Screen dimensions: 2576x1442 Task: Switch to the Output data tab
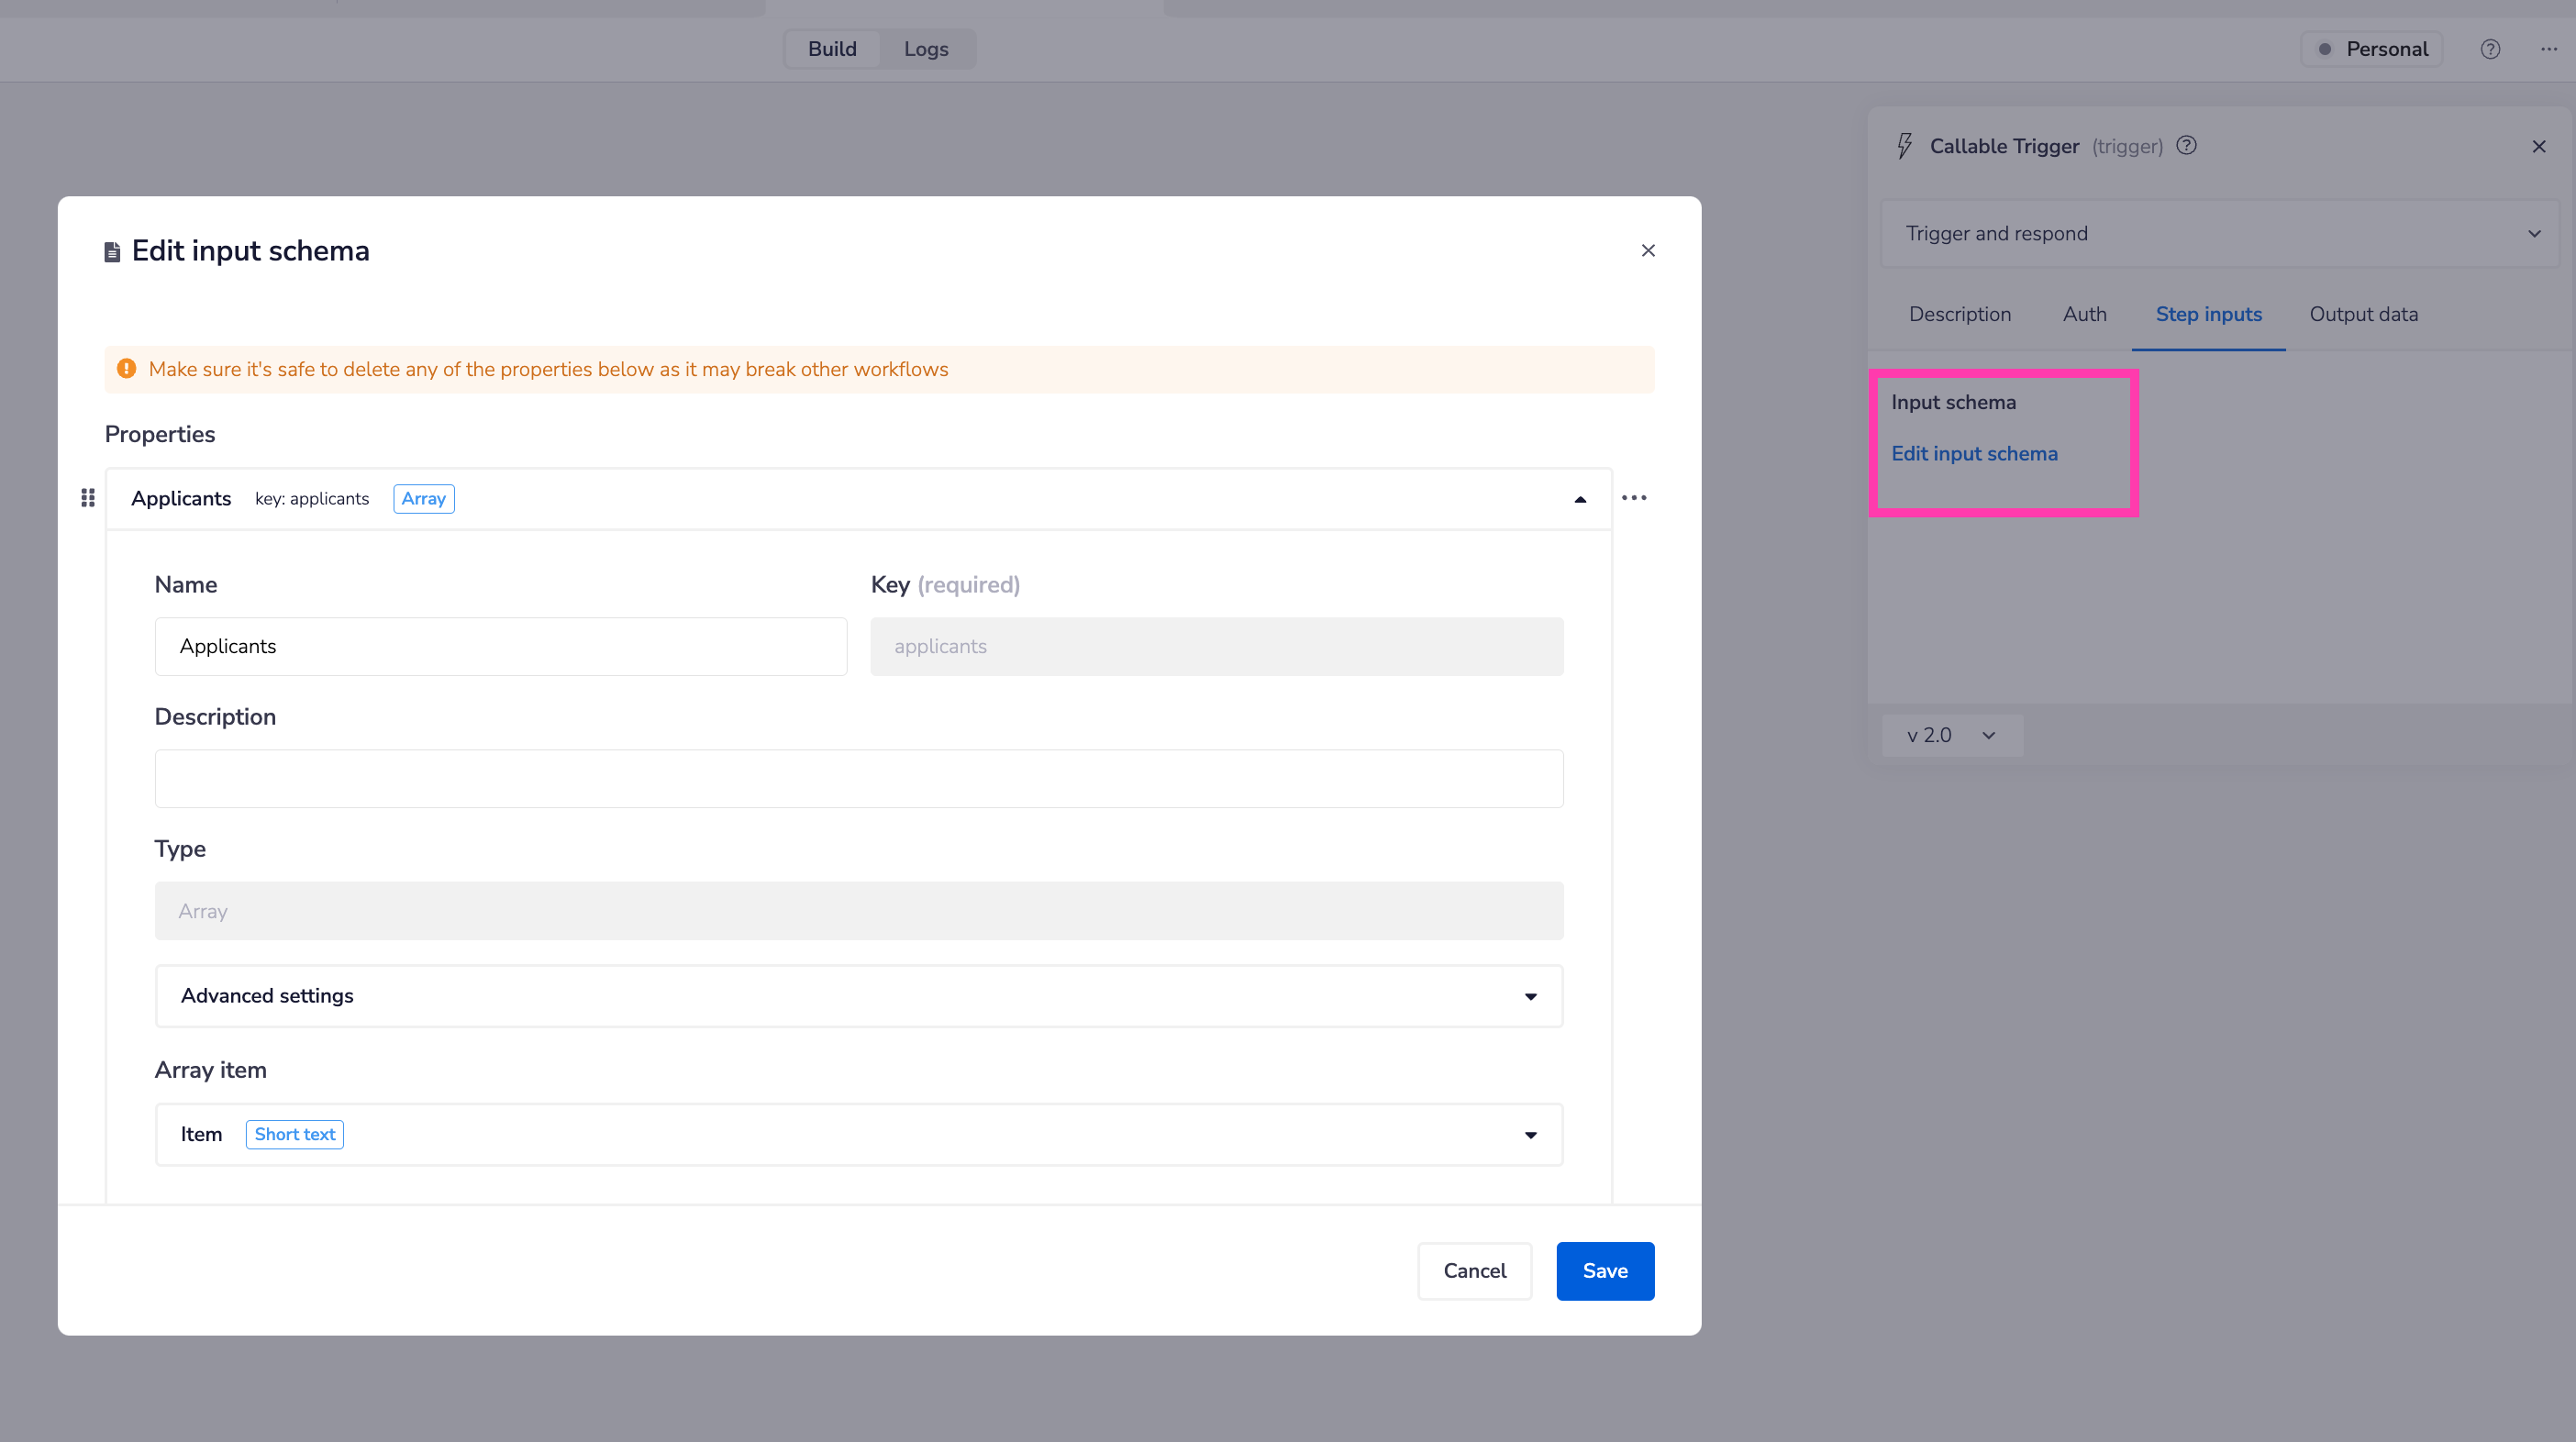[x=2363, y=314]
